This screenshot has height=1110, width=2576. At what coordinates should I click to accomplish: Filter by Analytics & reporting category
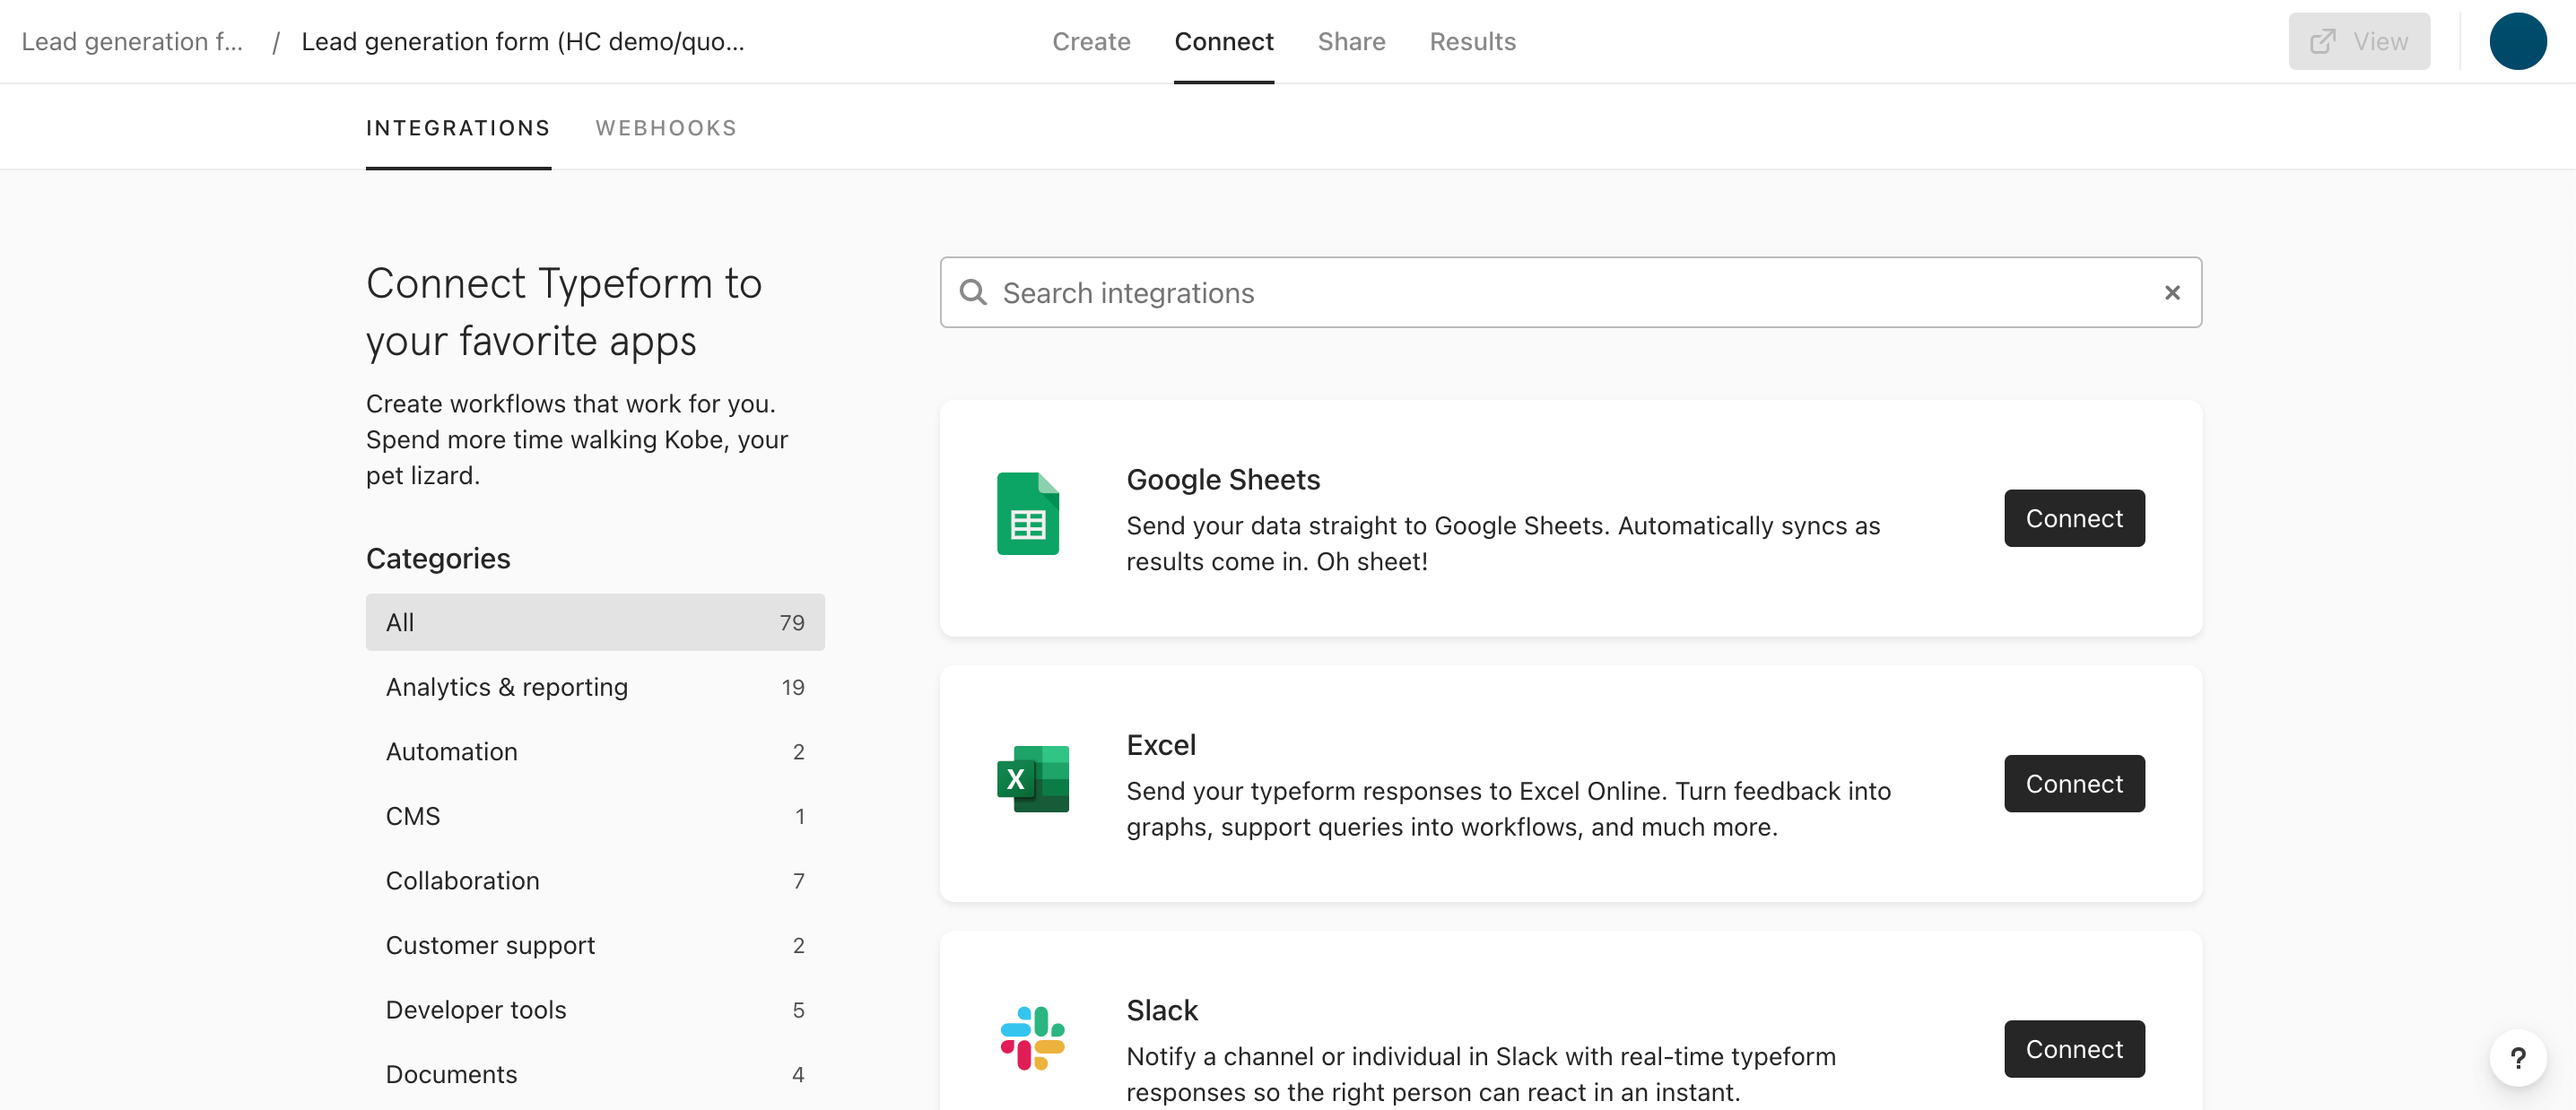click(594, 686)
